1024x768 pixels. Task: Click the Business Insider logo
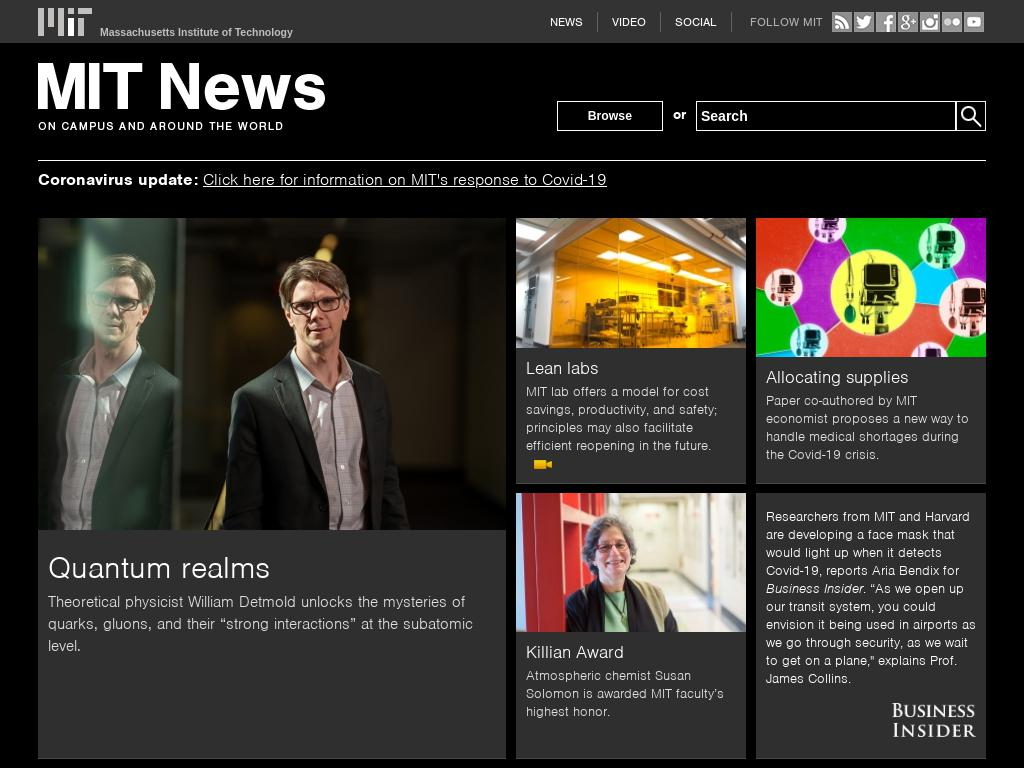tap(933, 720)
